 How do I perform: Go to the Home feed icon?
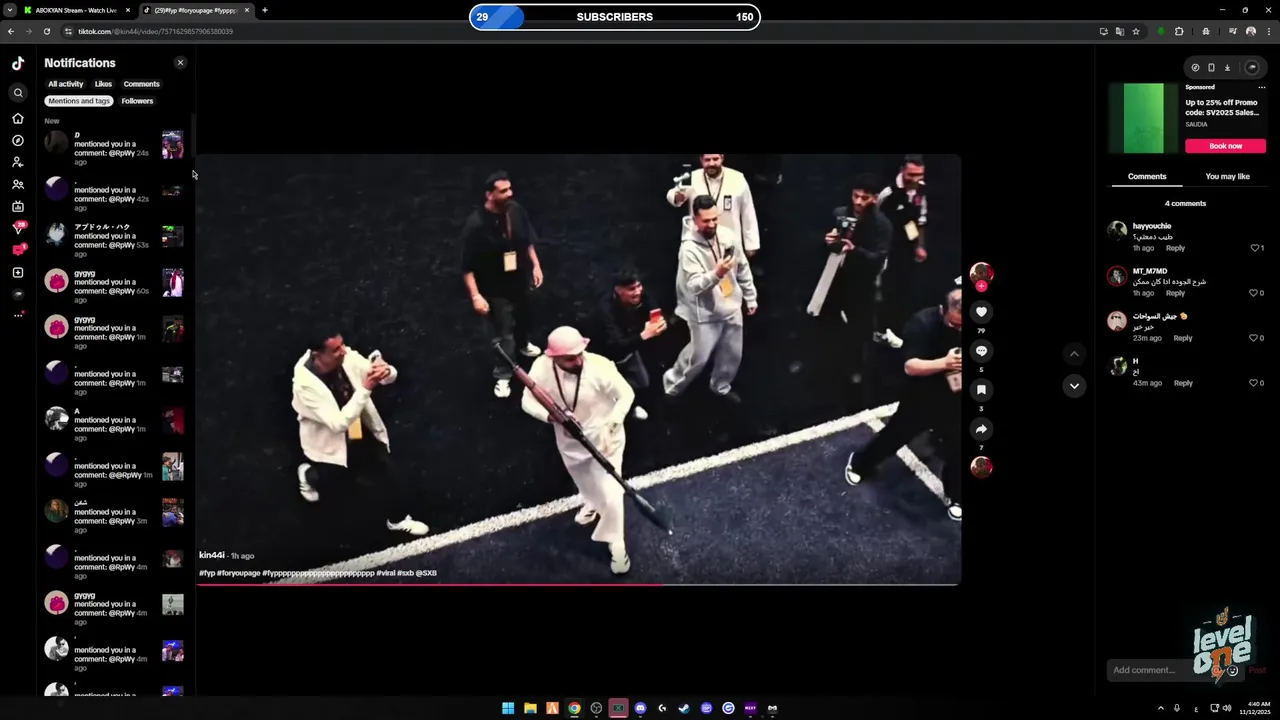click(18, 118)
